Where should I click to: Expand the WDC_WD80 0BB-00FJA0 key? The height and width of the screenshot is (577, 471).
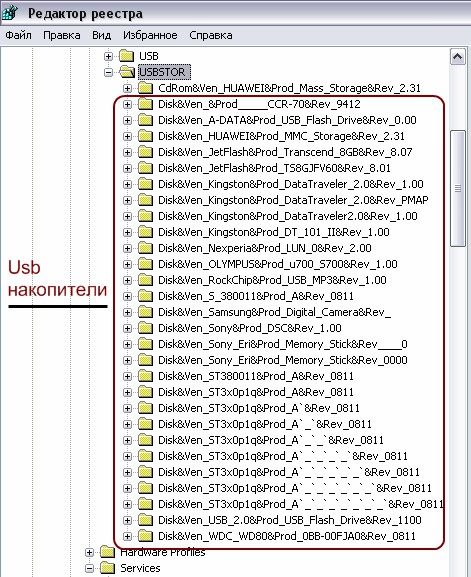(x=127, y=537)
